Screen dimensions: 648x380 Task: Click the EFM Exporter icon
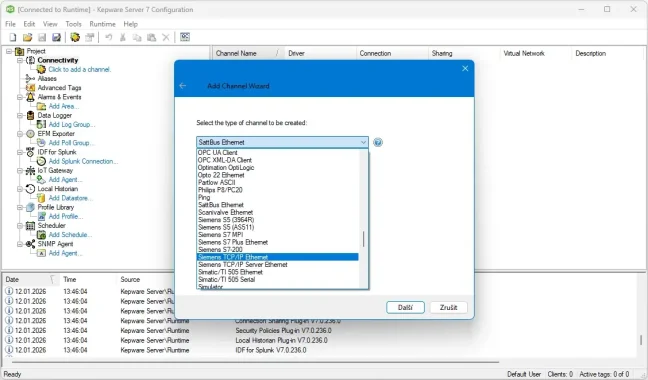click(30, 134)
